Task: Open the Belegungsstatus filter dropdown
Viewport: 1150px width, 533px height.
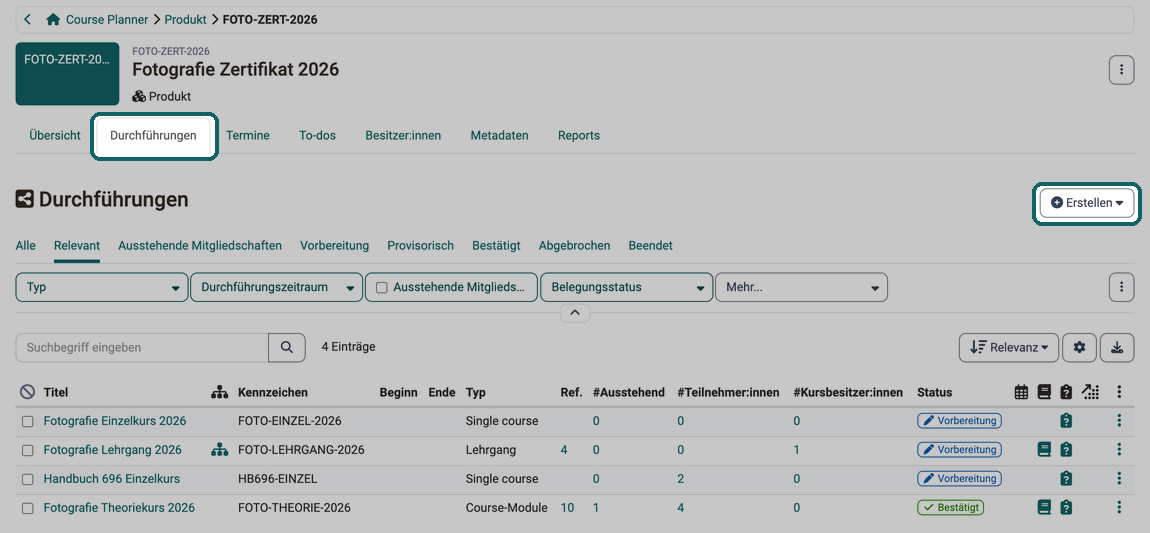Action: coord(626,287)
